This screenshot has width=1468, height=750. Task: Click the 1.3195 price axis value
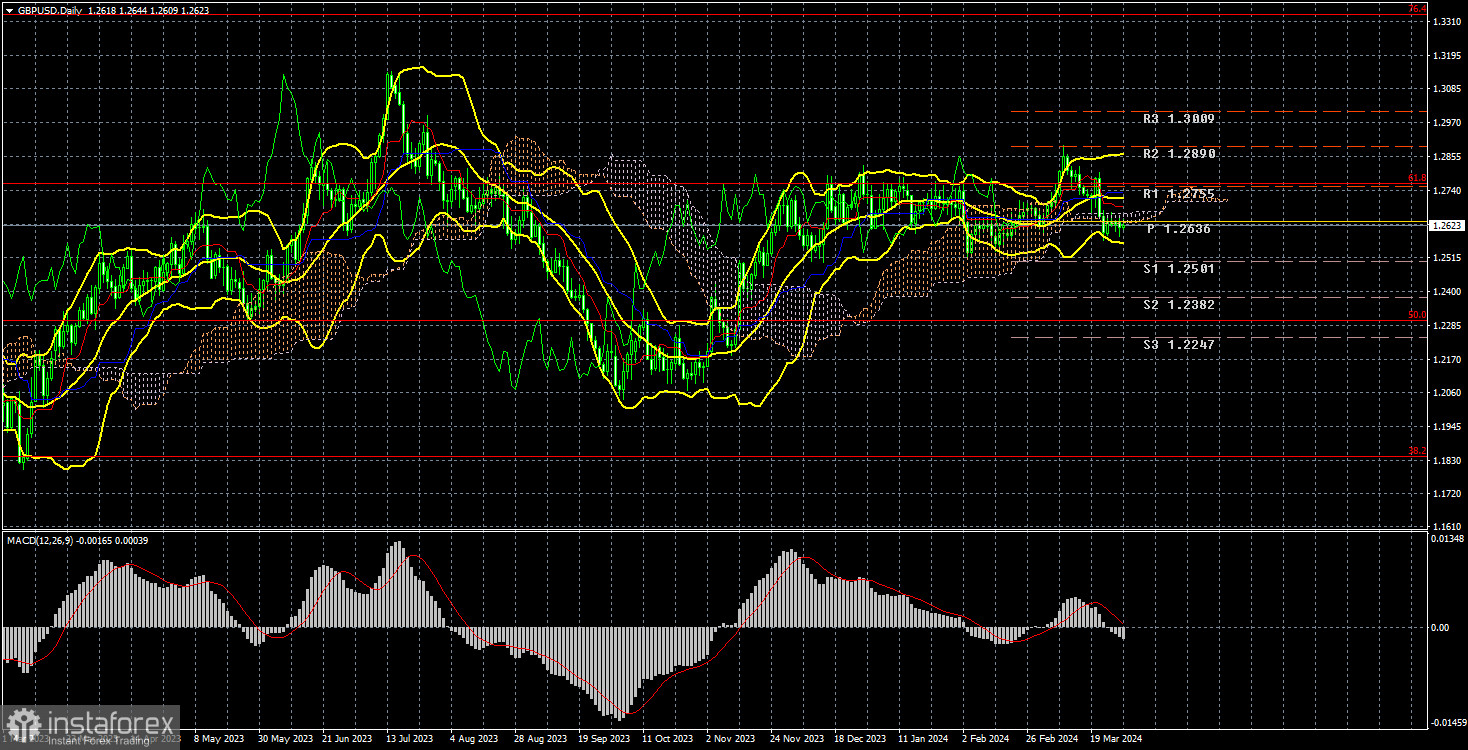point(1446,56)
